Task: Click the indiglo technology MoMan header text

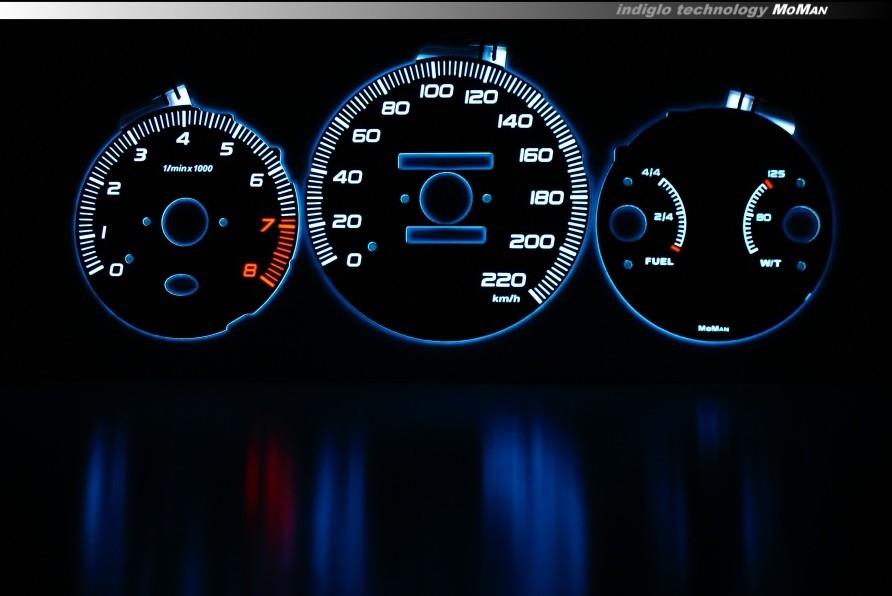Action: click(720, 9)
